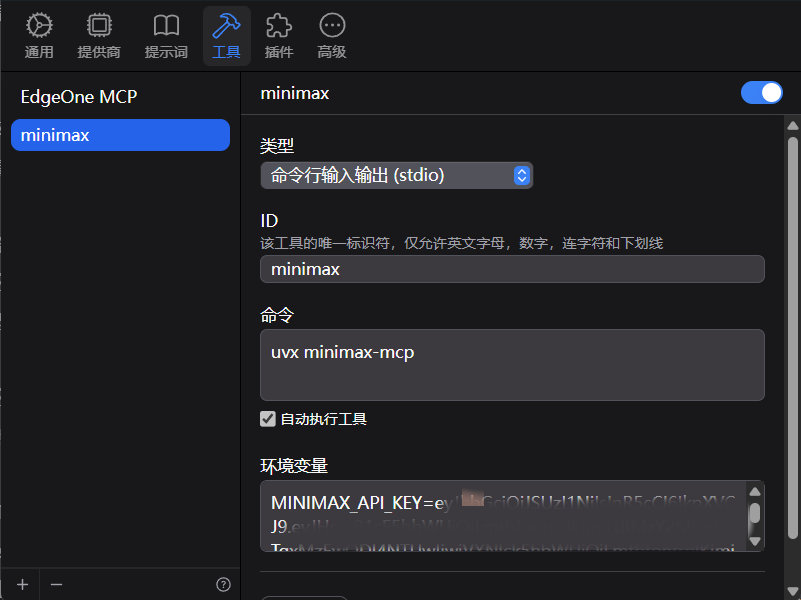Open the 插件 puzzle piece icon
Screen dimensions: 801x600
pos(279,27)
